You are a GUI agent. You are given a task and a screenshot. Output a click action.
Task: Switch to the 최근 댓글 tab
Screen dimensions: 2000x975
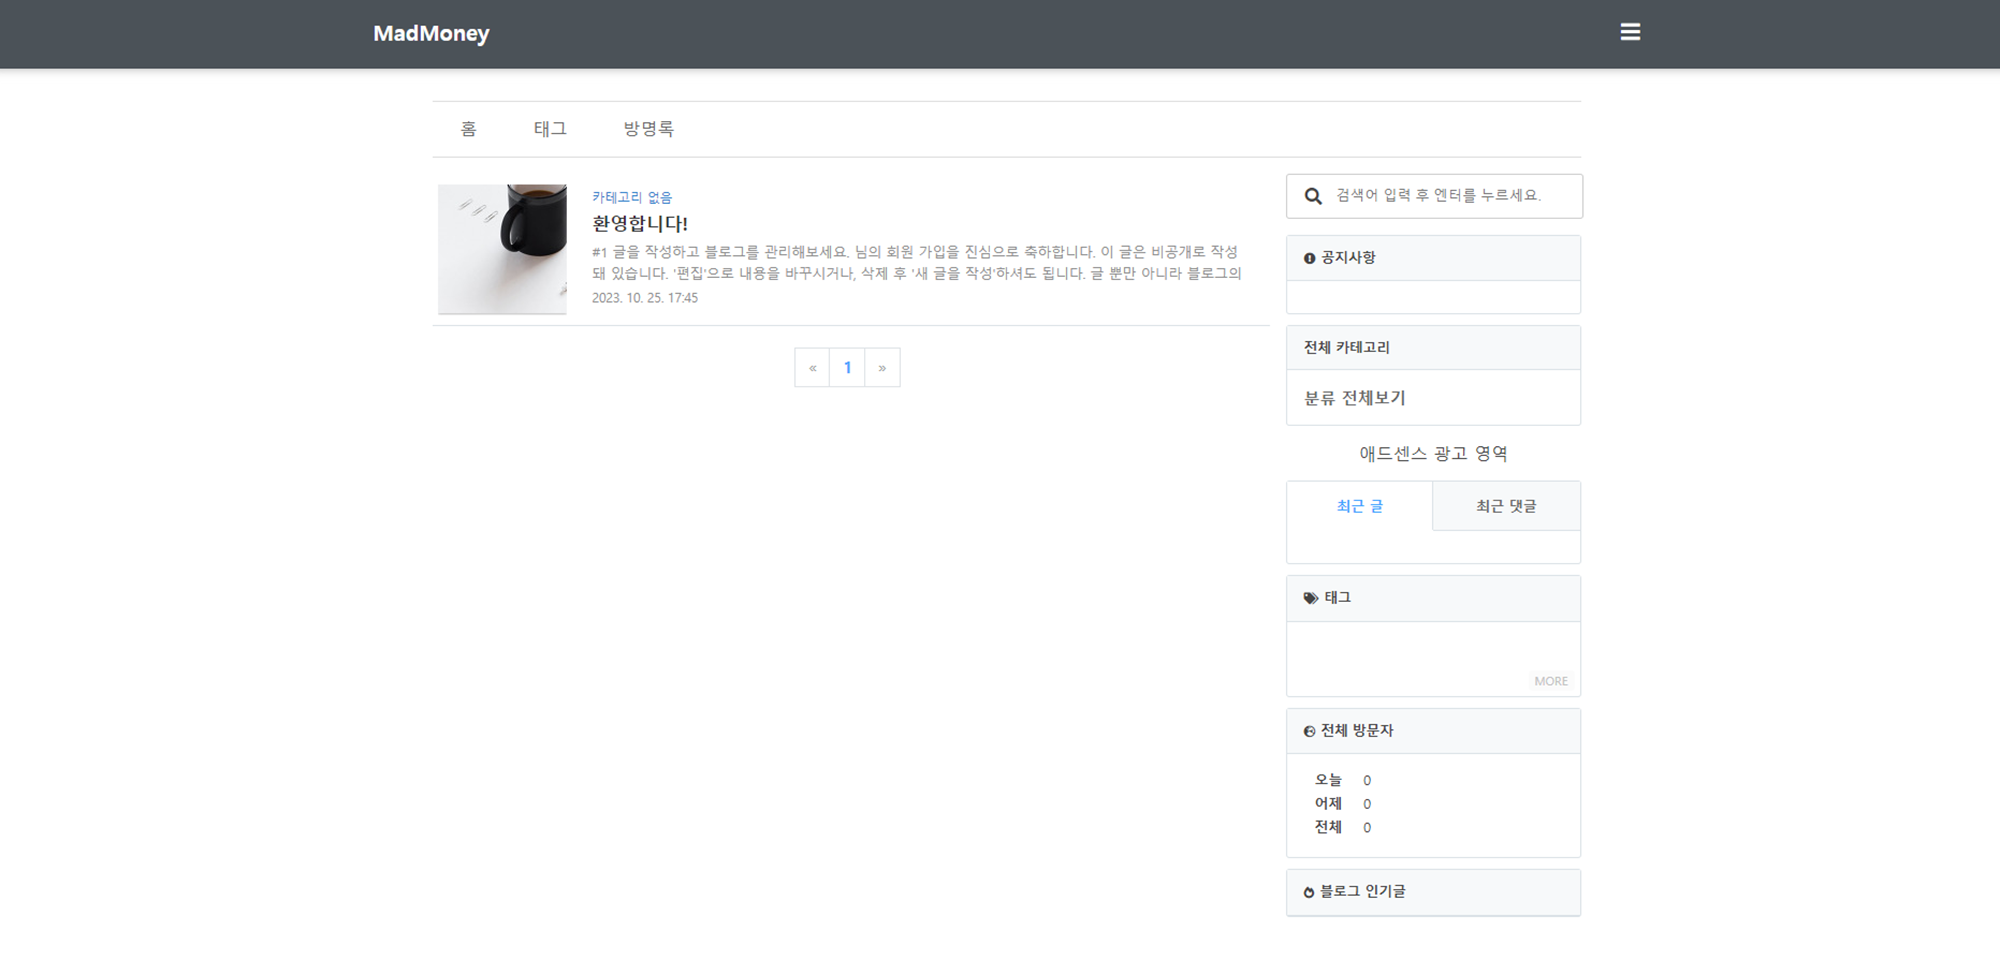(1506, 506)
